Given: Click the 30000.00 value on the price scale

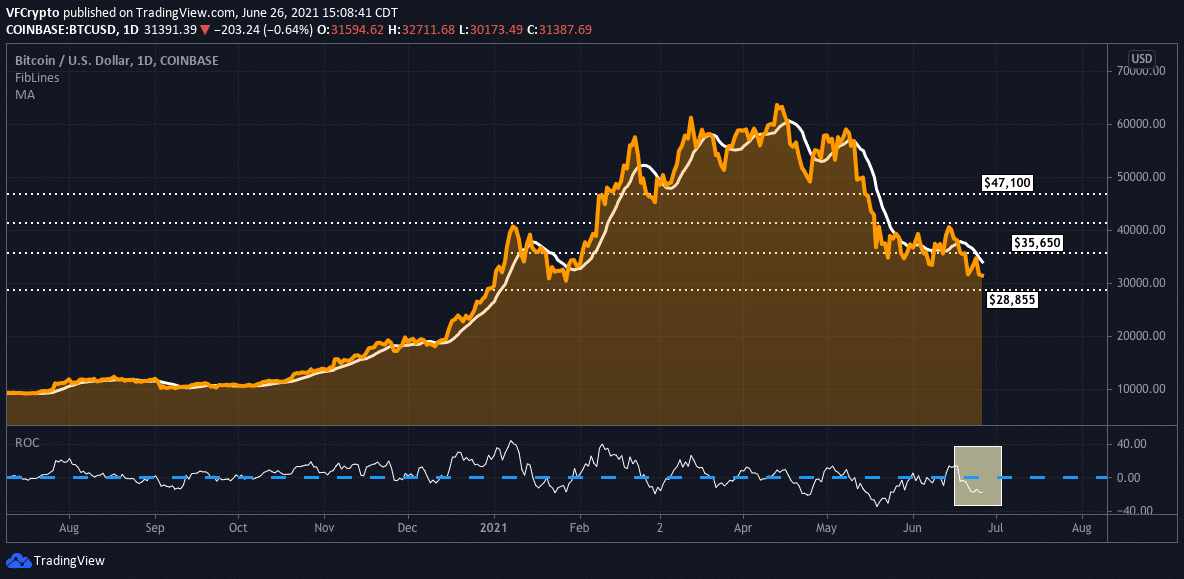Looking at the screenshot, I should pyautogui.click(x=1140, y=283).
